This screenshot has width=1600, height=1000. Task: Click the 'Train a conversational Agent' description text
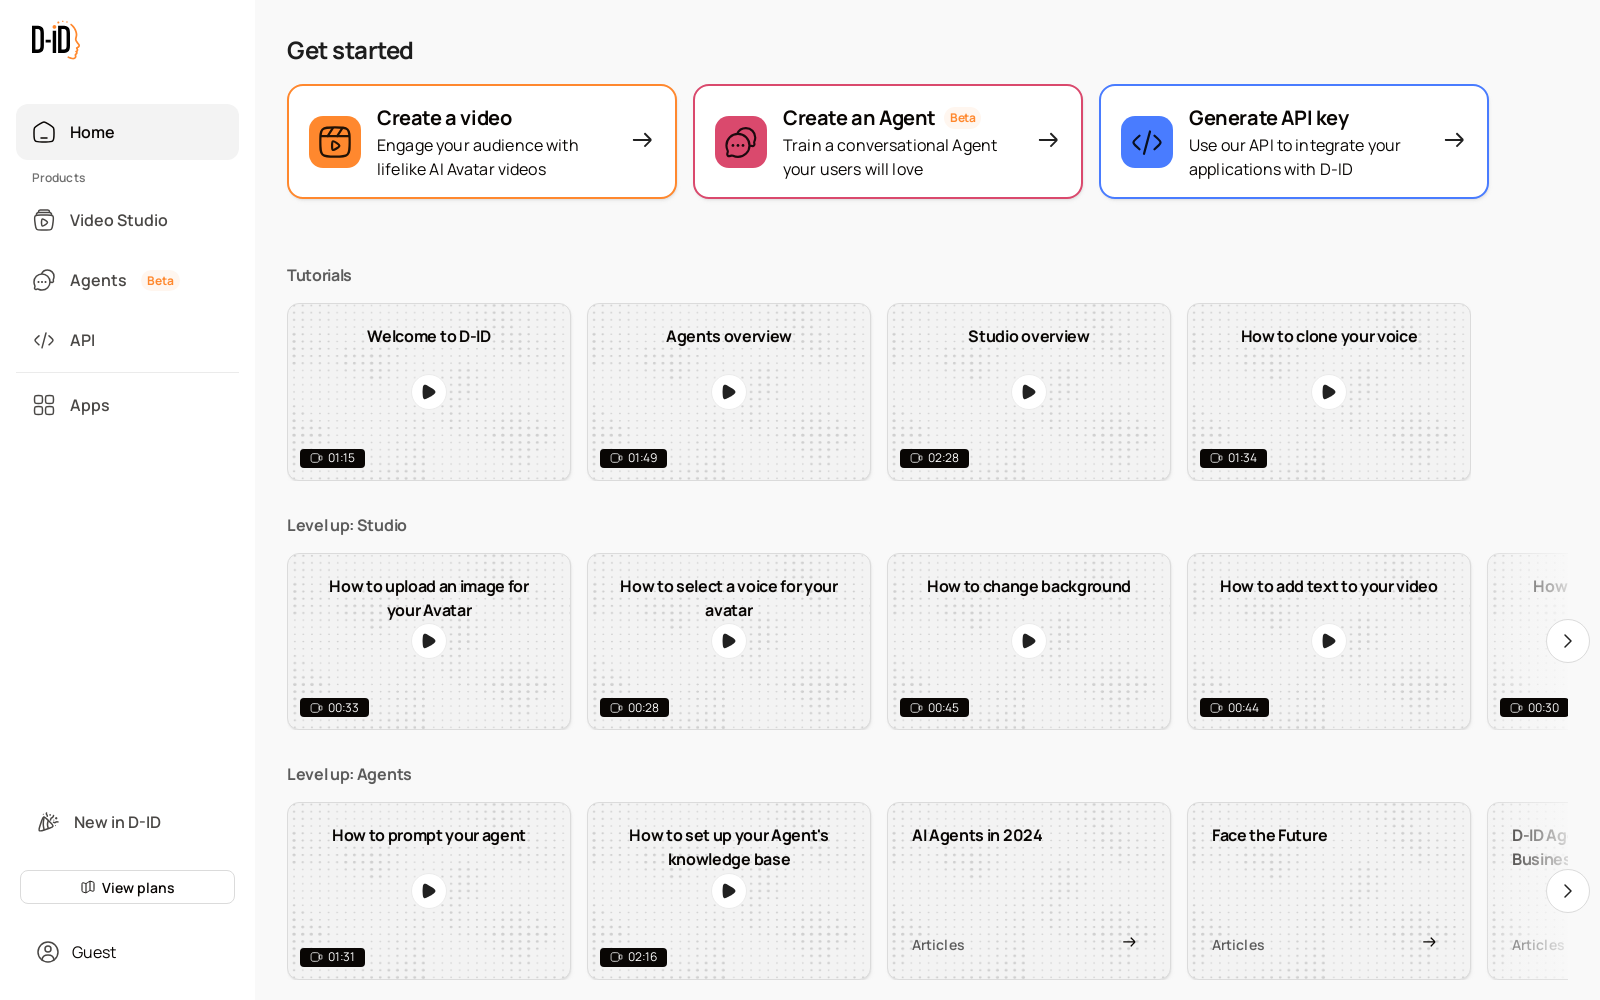[890, 157]
